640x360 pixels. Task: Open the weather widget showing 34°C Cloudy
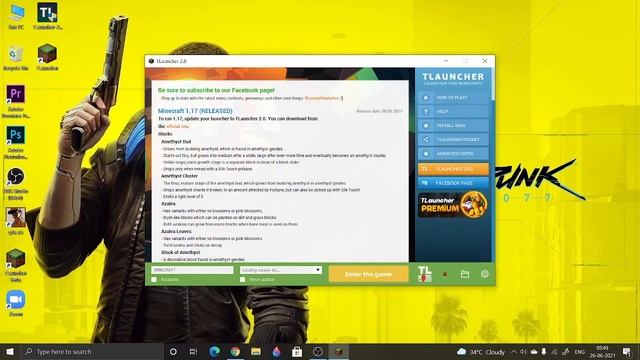pyautogui.click(x=481, y=351)
